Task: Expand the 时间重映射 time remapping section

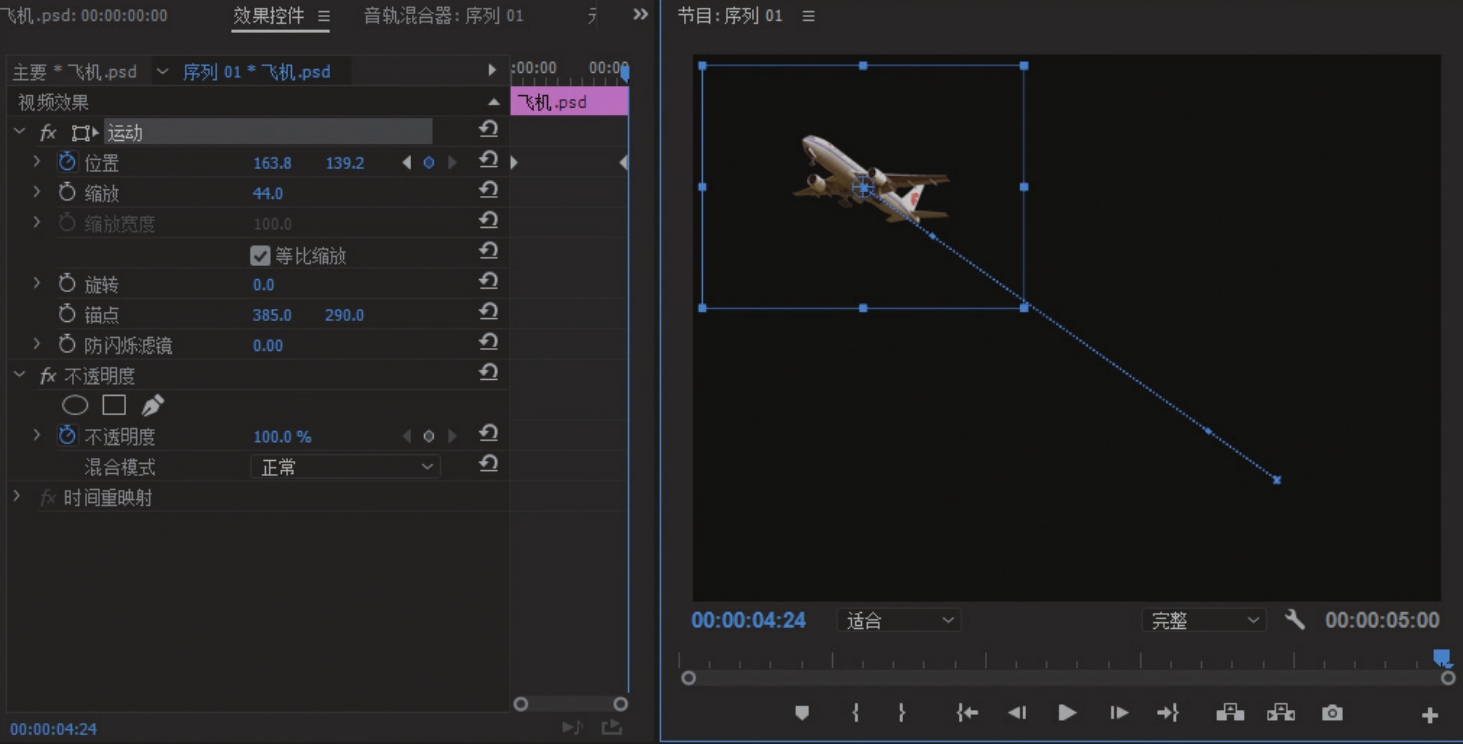Action: 17,497
